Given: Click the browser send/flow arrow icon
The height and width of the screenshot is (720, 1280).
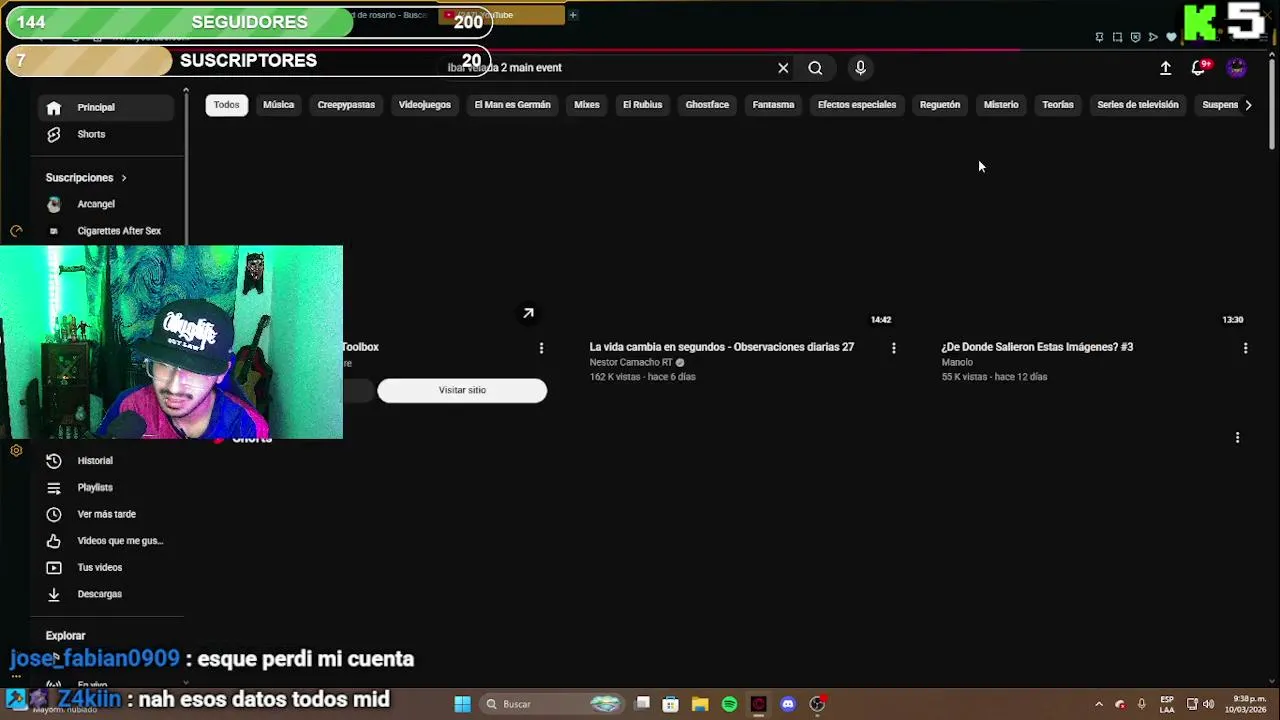Looking at the screenshot, I should click(1153, 37).
